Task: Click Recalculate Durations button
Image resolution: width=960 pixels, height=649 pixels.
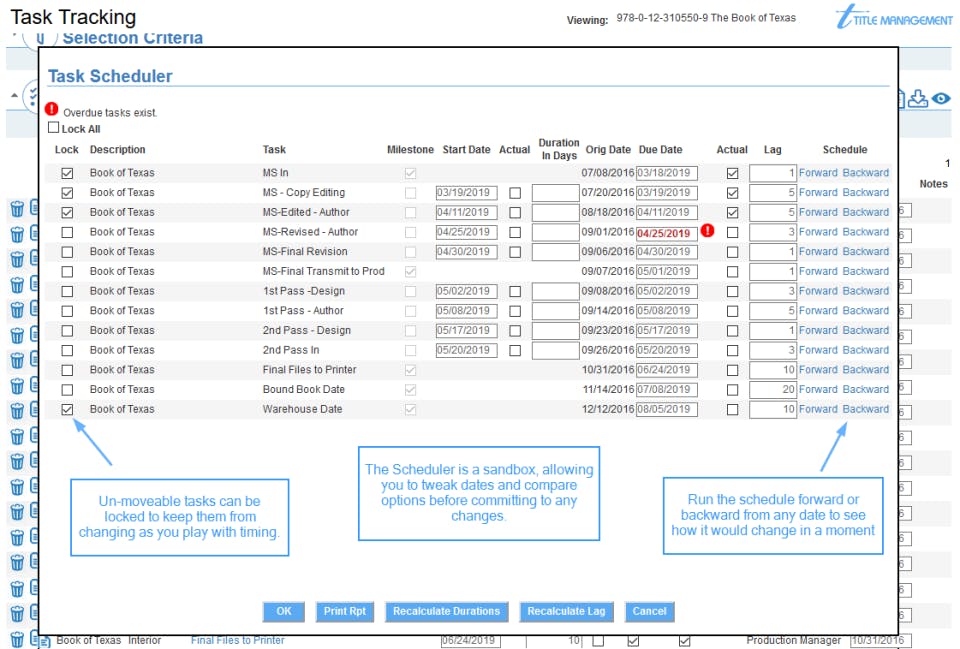Action: (x=446, y=611)
